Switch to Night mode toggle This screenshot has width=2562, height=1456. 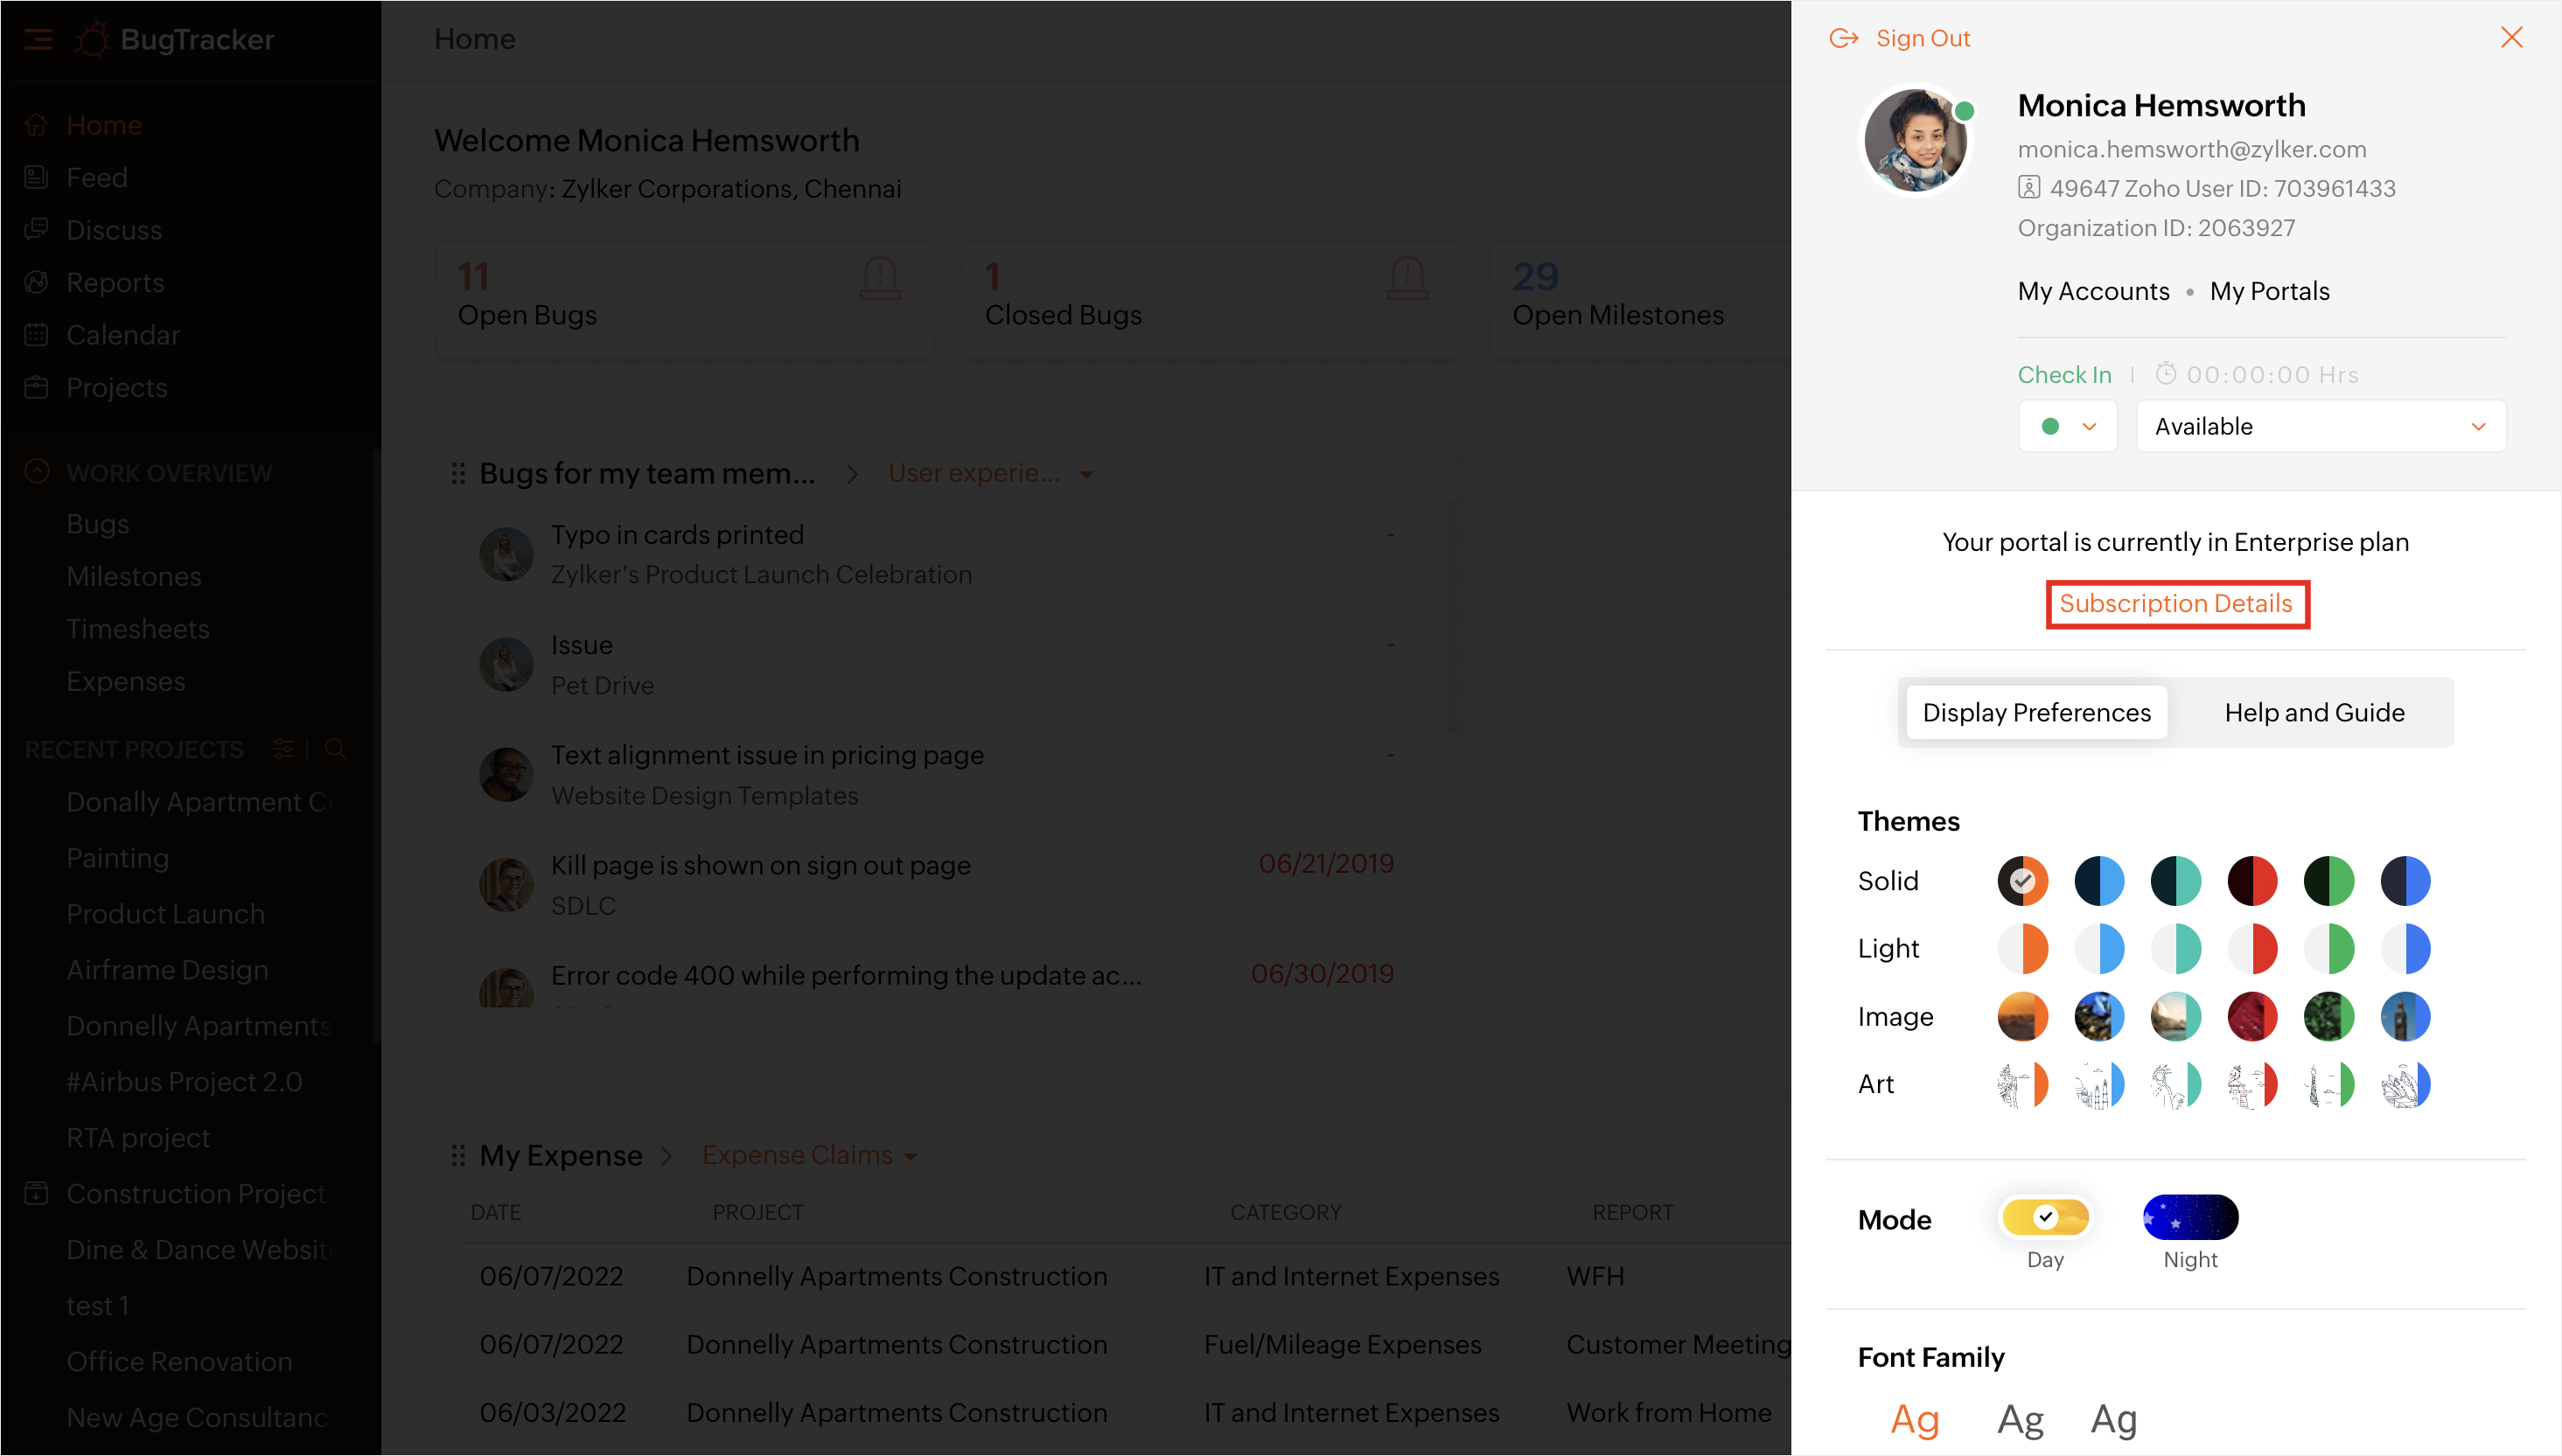(2190, 1217)
